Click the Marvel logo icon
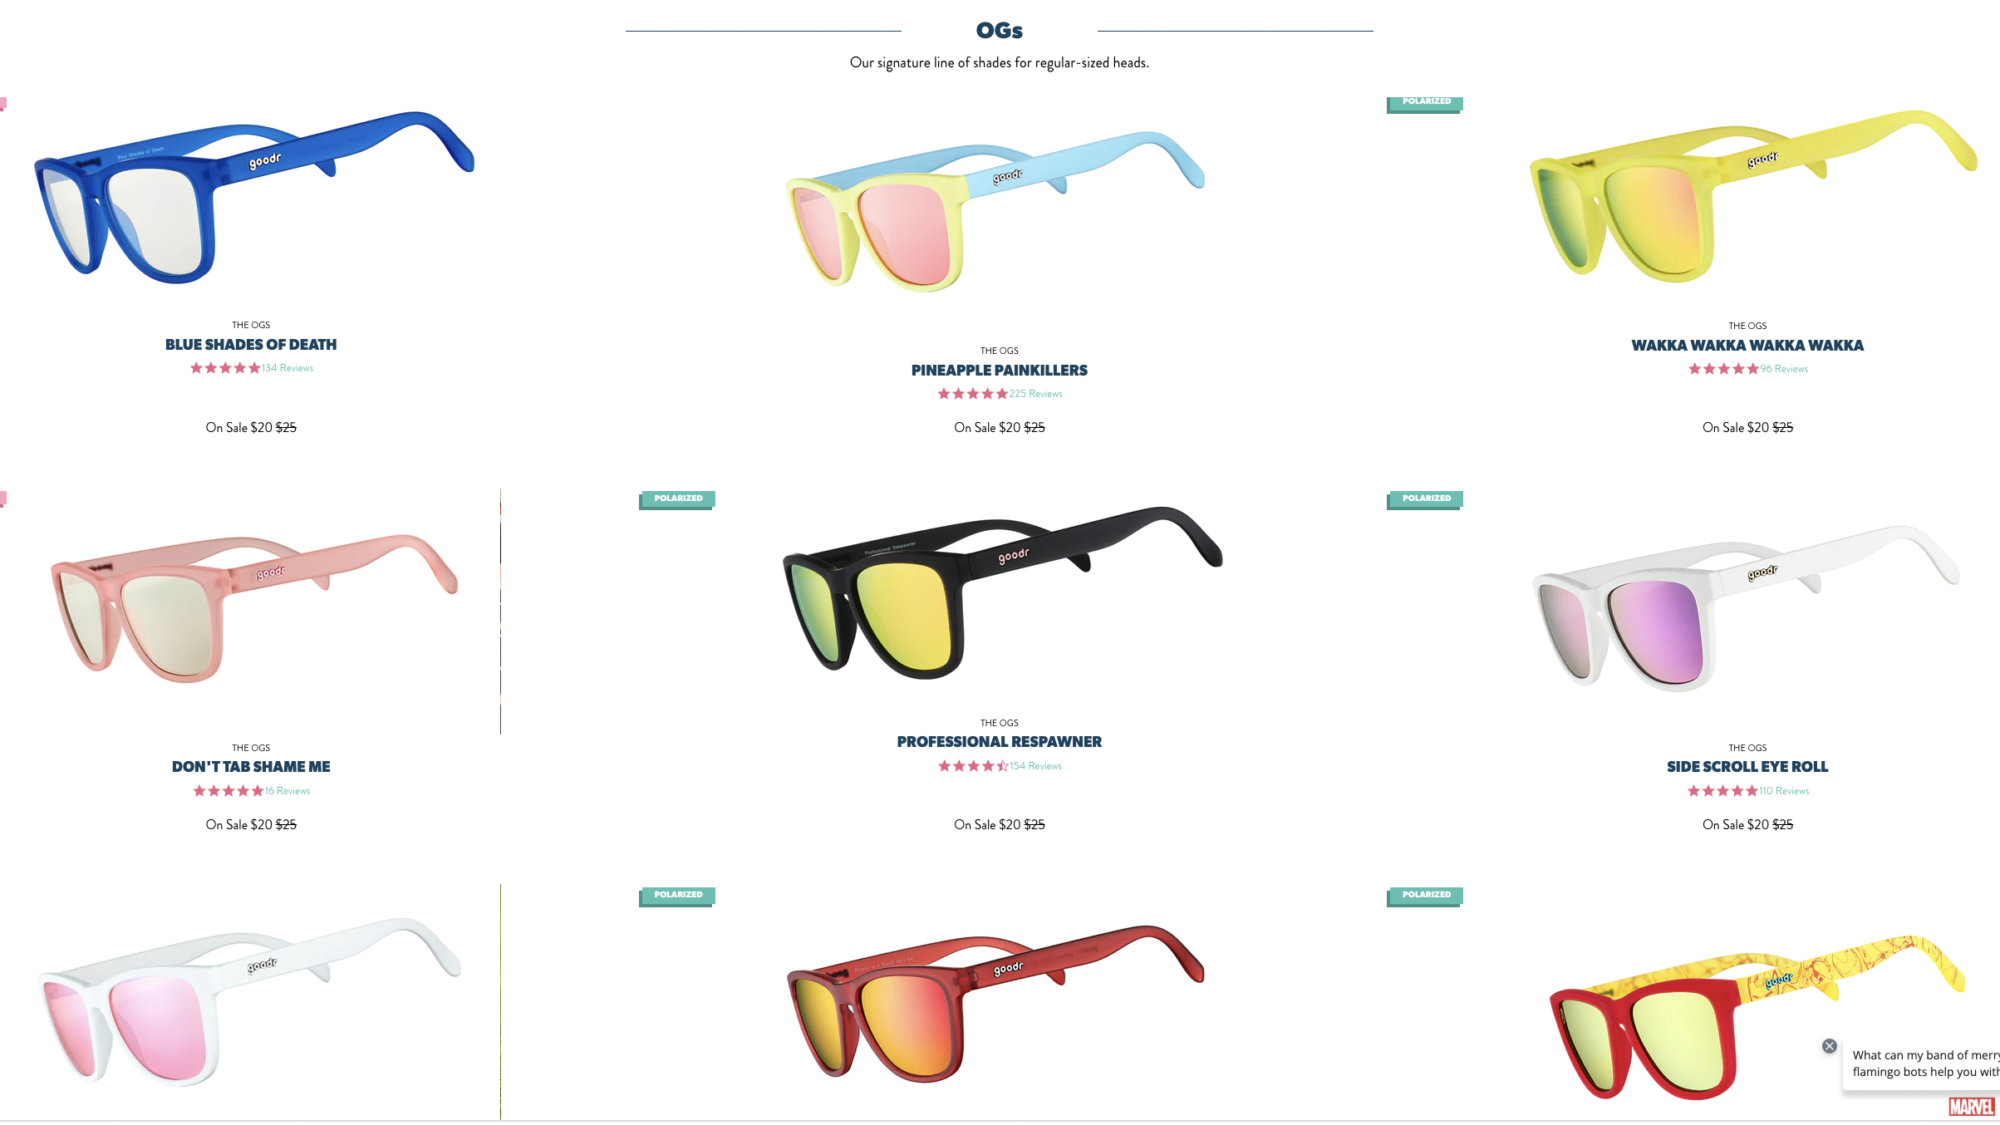The image size is (2000, 1125). pos(1971,1106)
